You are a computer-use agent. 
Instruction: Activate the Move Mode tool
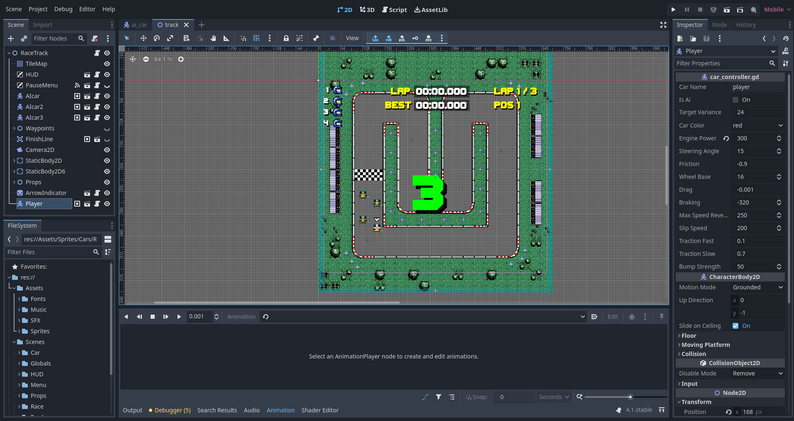pos(143,38)
